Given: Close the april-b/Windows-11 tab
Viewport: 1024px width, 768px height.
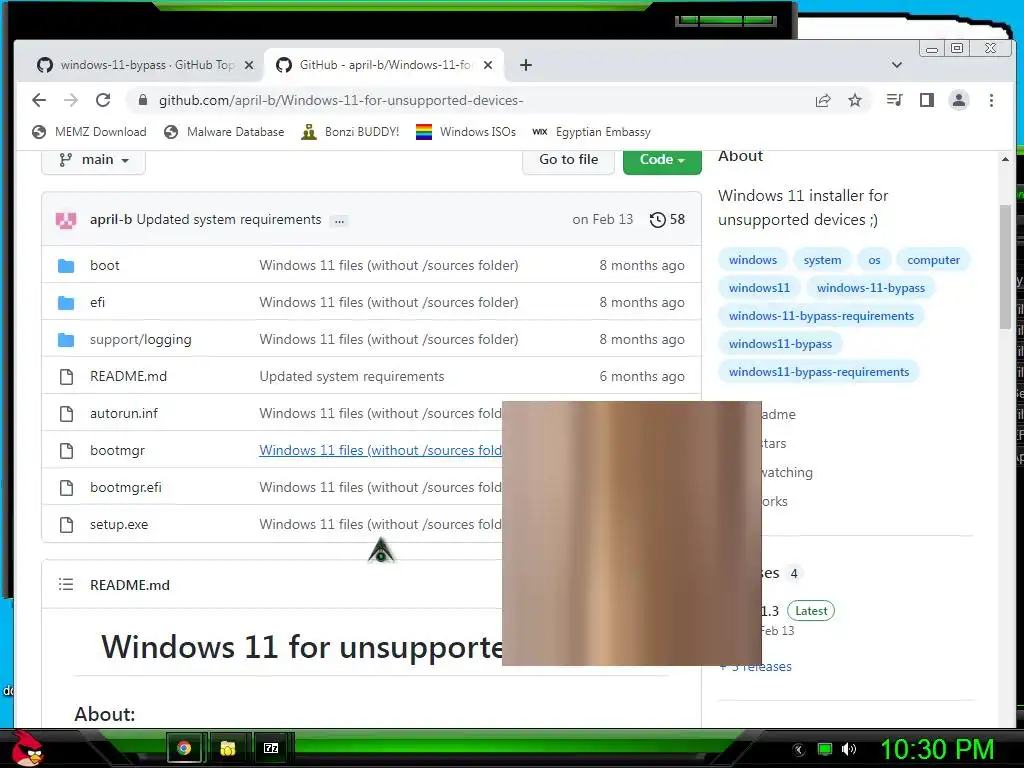Looking at the screenshot, I should point(488,65).
